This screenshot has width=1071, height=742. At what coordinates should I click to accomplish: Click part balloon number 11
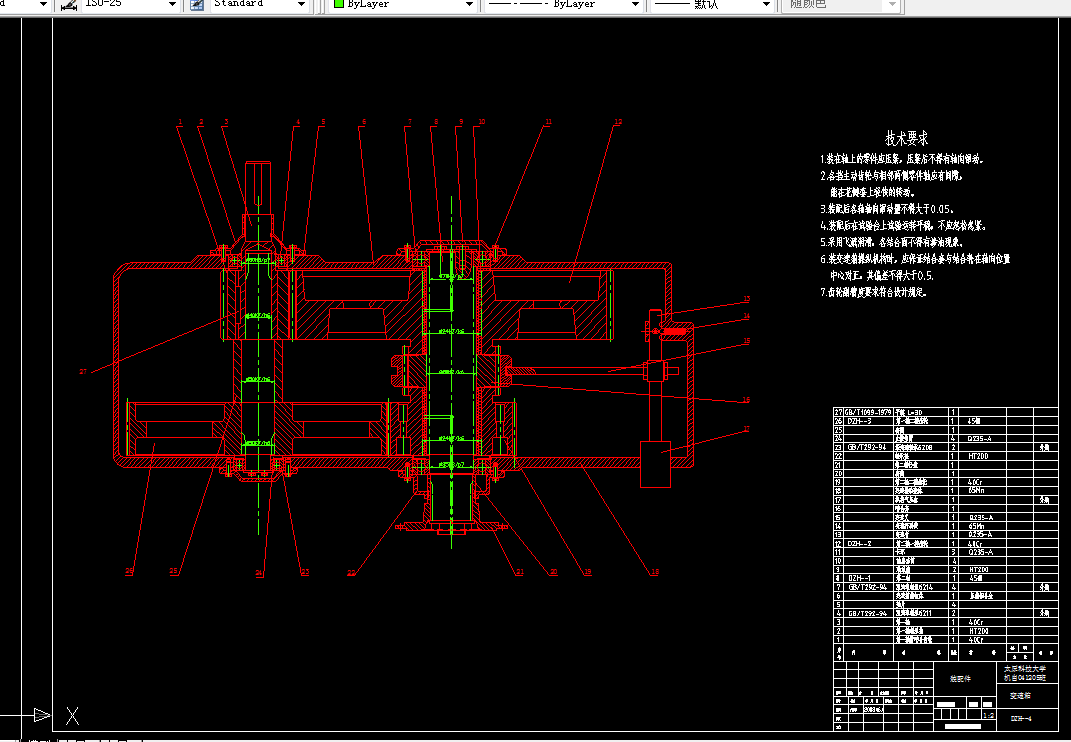click(548, 122)
